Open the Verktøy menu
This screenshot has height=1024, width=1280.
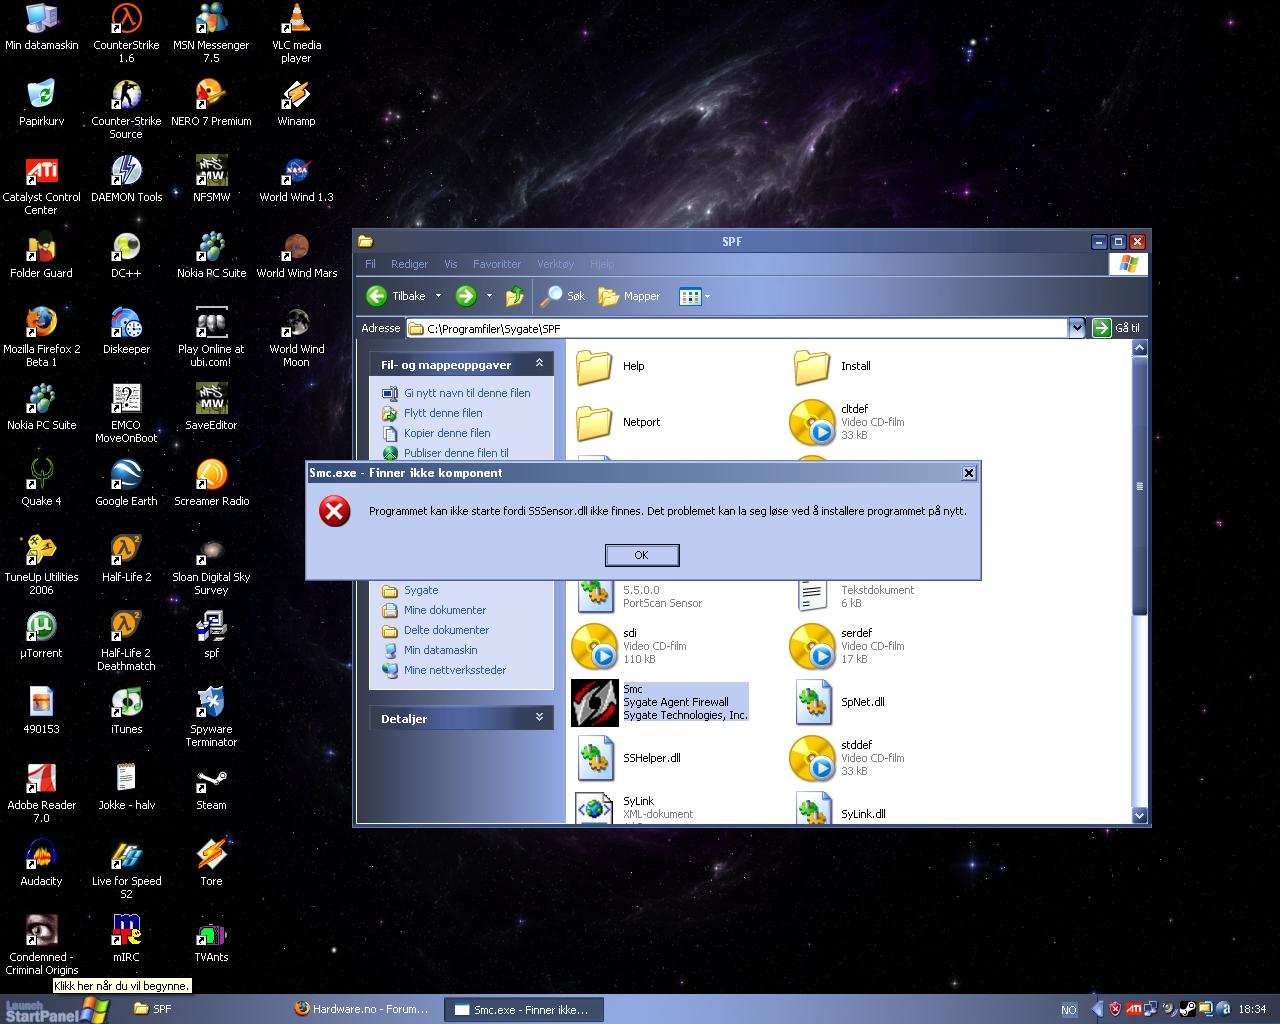pos(556,264)
